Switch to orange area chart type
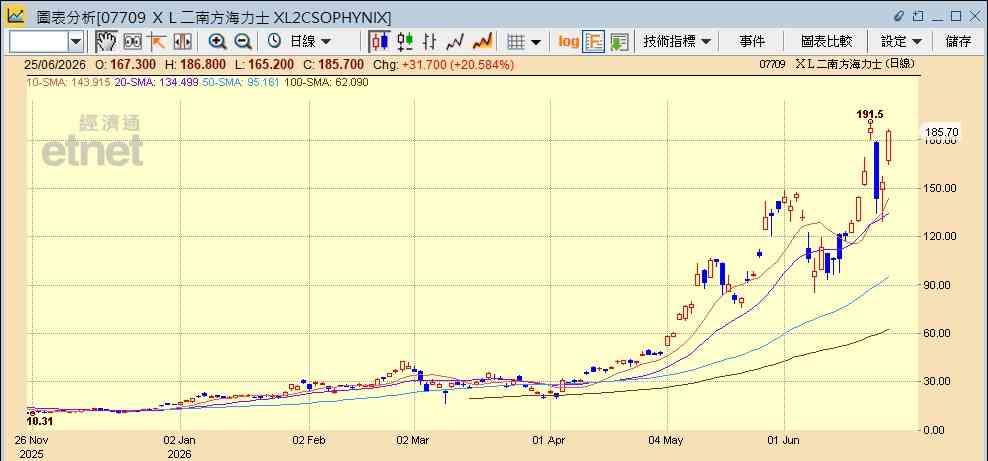 tap(482, 42)
